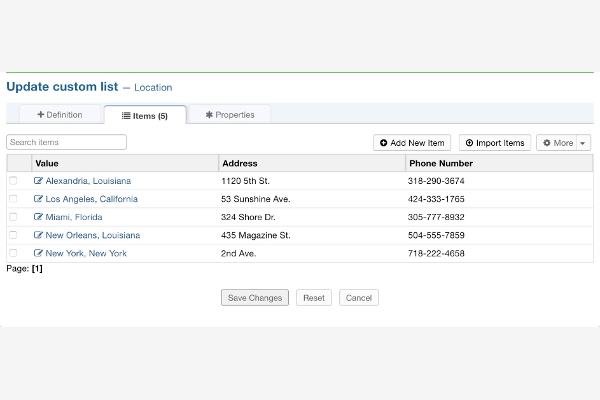Click the edit icon beside Miami, Florida
The image size is (600, 400).
(x=39, y=217)
